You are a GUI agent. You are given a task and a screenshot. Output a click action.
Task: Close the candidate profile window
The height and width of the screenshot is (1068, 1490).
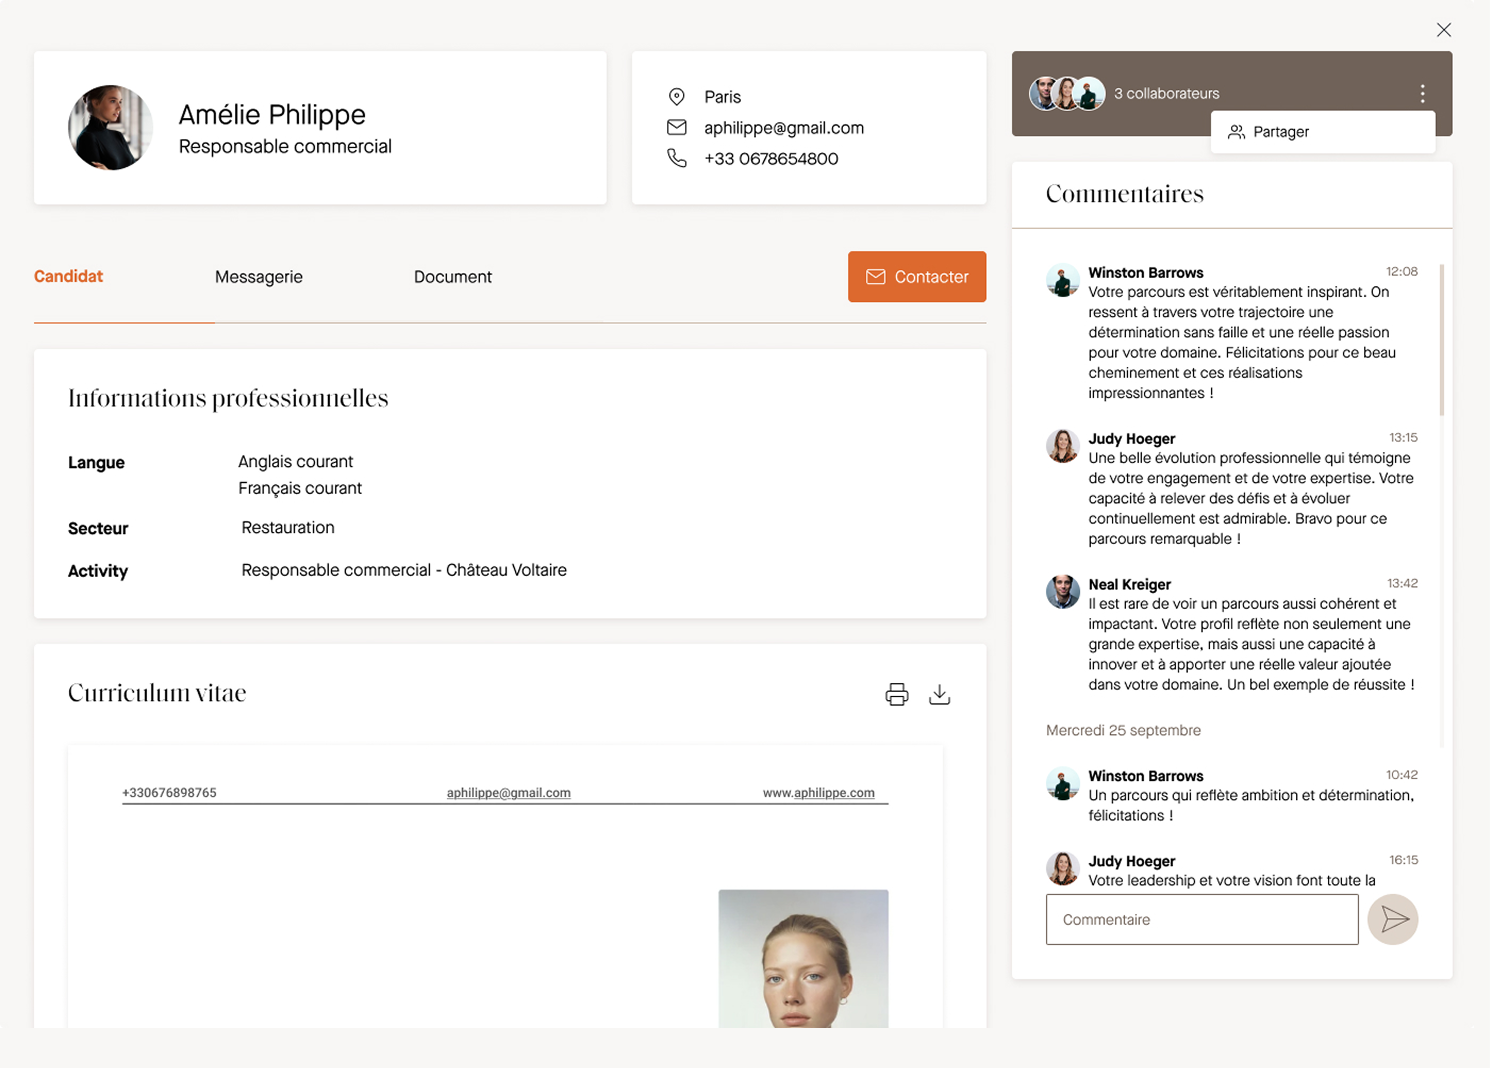pos(1443,30)
